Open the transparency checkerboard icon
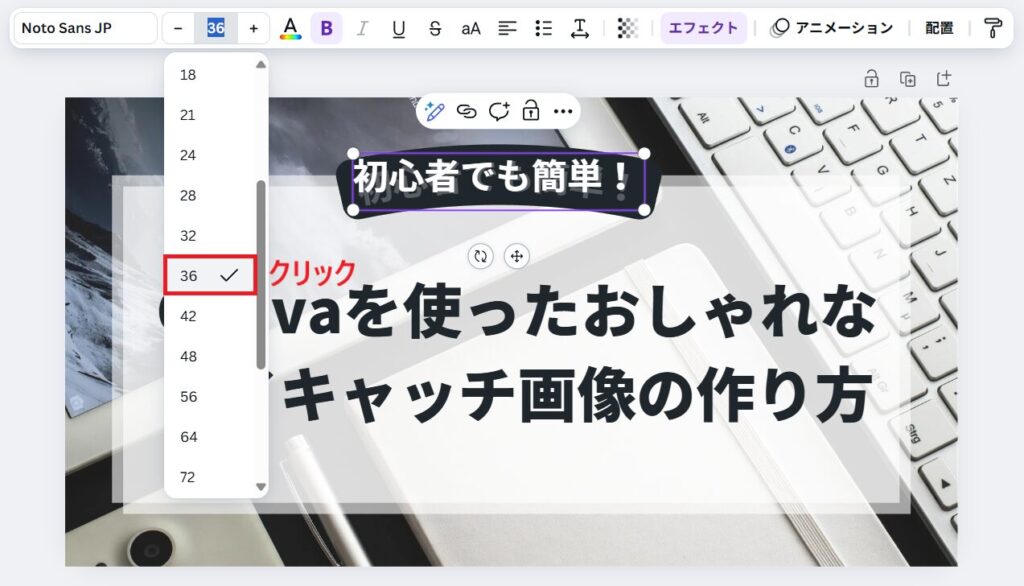Viewport: 1024px width, 586px height. (x=628, y=28)
